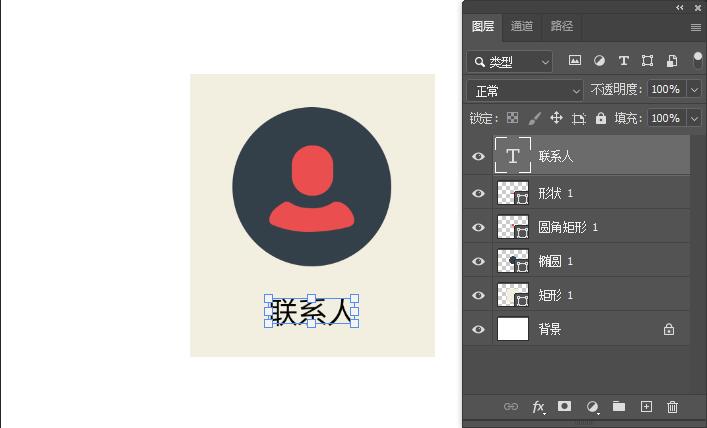Hide the 圆角矩形 1 layer
Screen dimensions: 707x428
478,227
